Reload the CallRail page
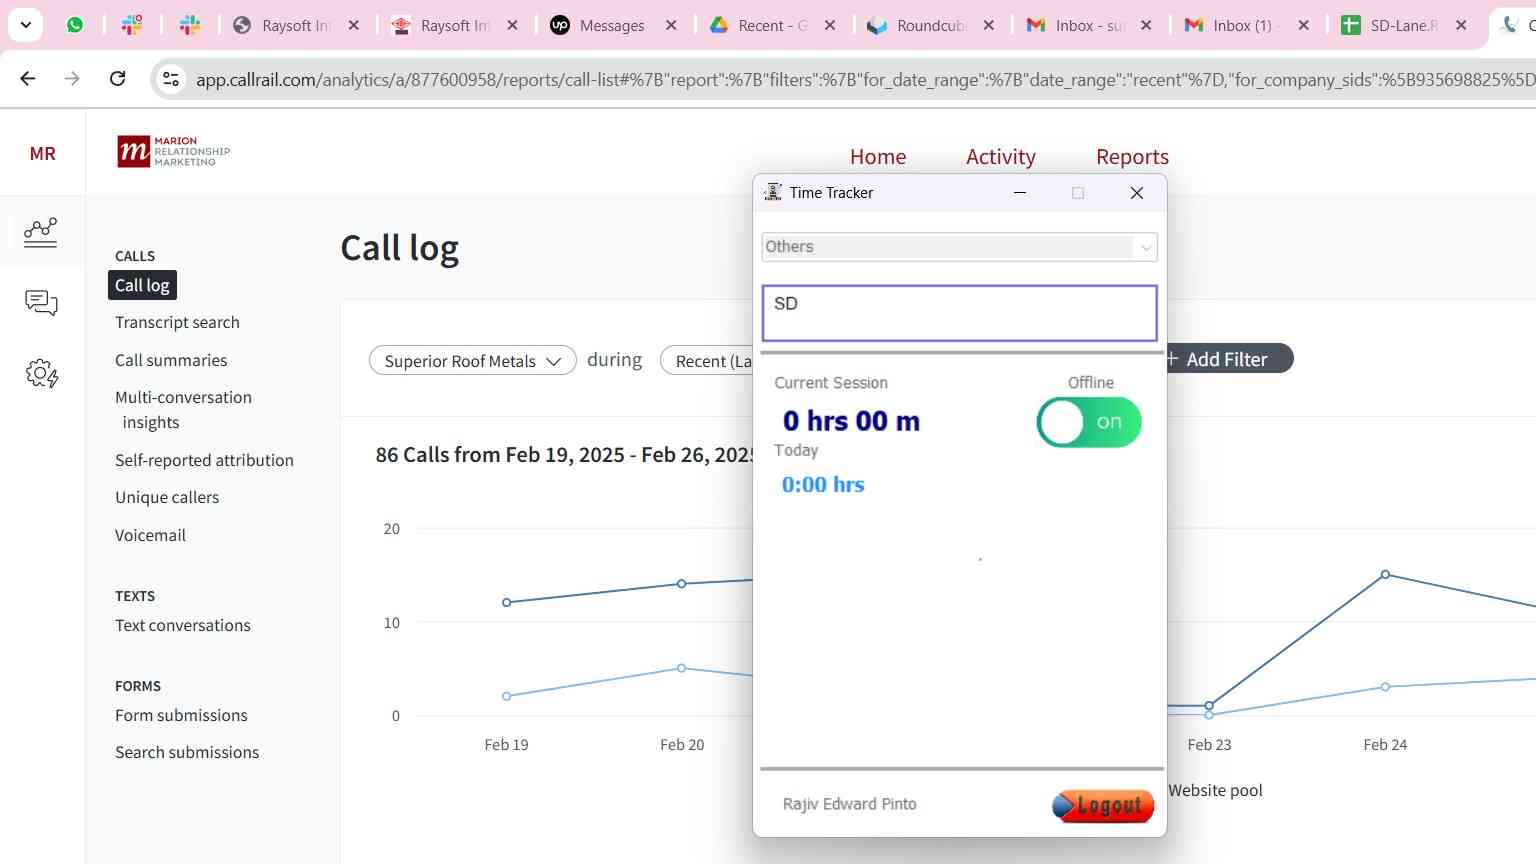Viewport: 1536px width, 864px height. coord(118,78)
